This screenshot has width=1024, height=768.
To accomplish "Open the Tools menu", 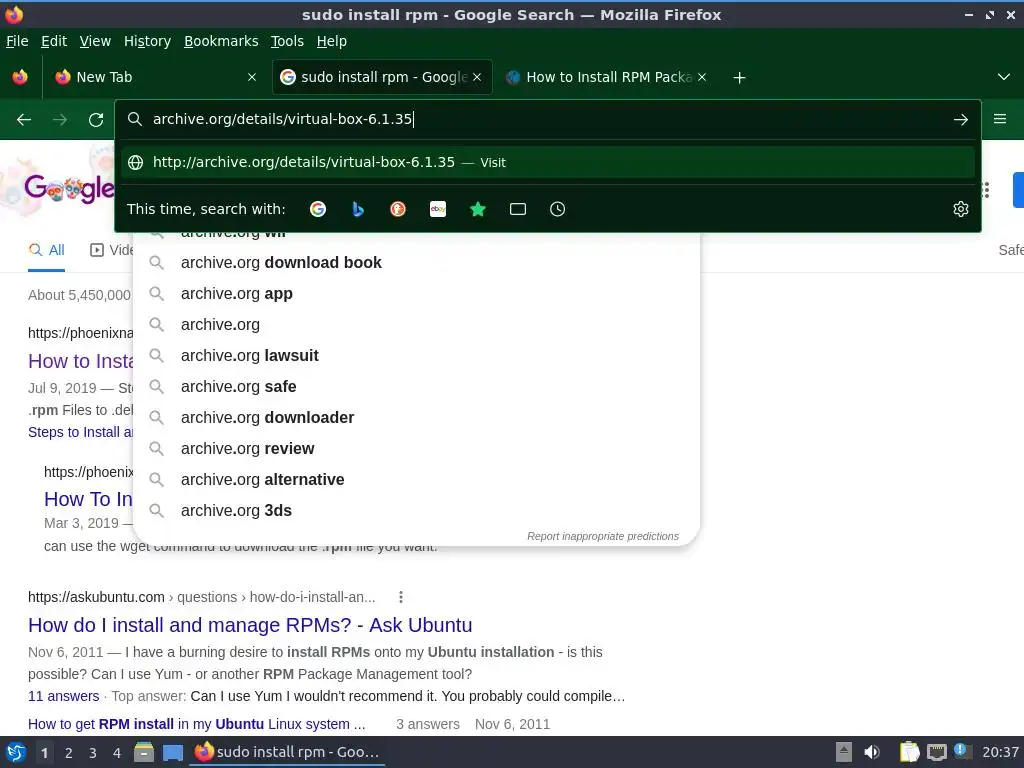I will tap(287, 41).
